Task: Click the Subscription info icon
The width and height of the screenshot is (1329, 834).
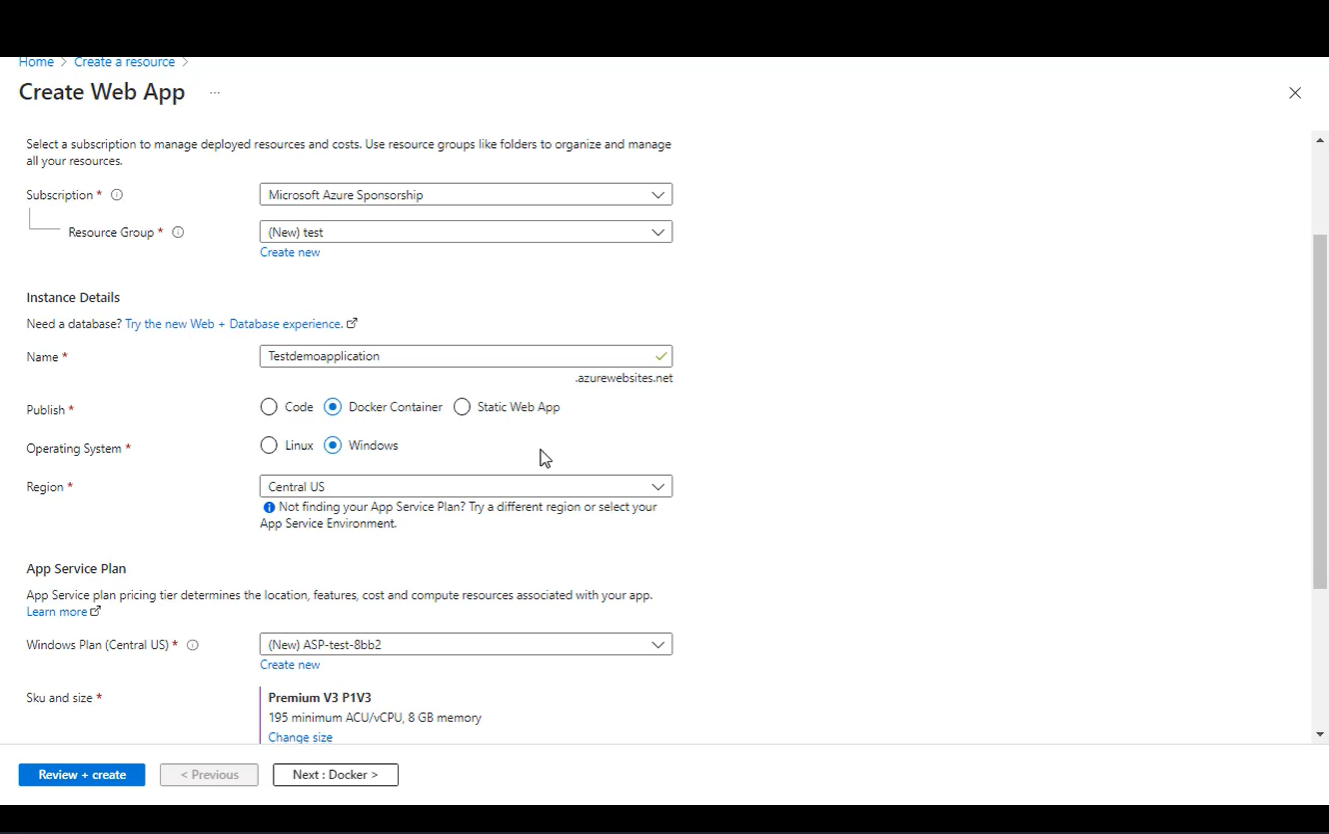Action: click(117, 195)
